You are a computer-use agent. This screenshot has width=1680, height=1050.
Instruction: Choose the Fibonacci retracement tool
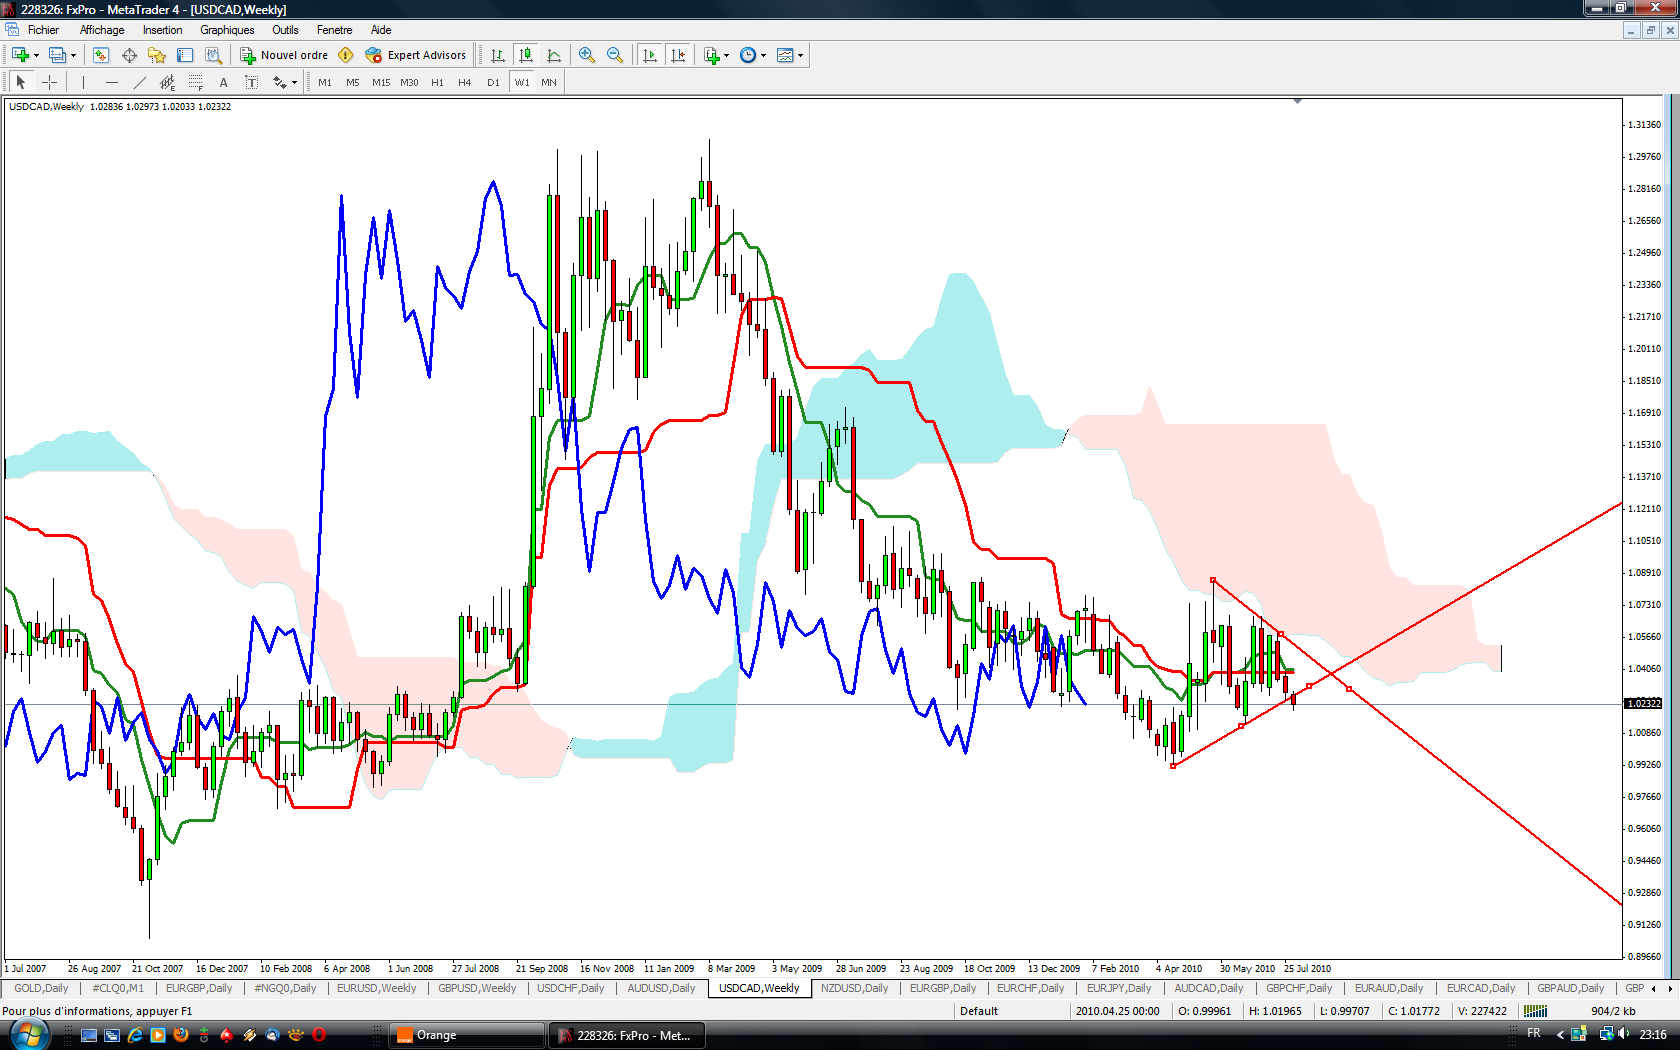196,82
